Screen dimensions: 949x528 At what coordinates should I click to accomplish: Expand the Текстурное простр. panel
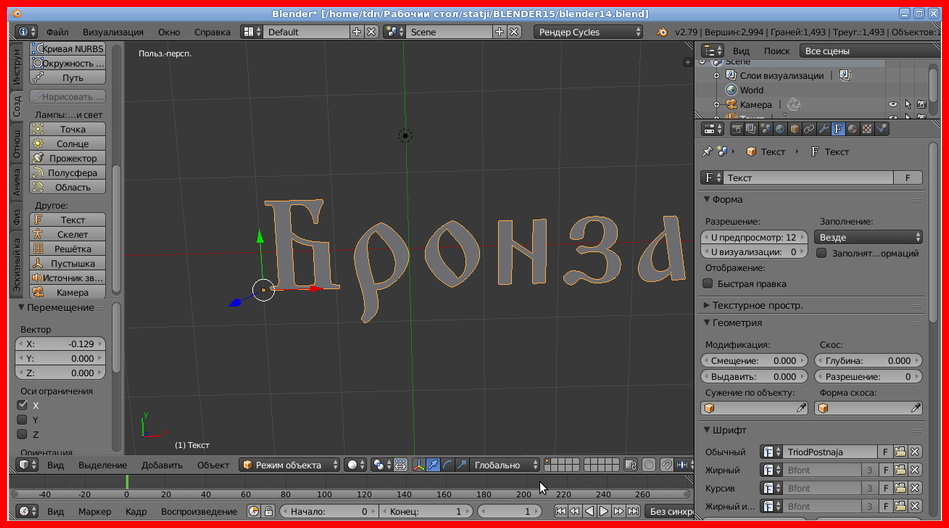(x=706, y=305)
